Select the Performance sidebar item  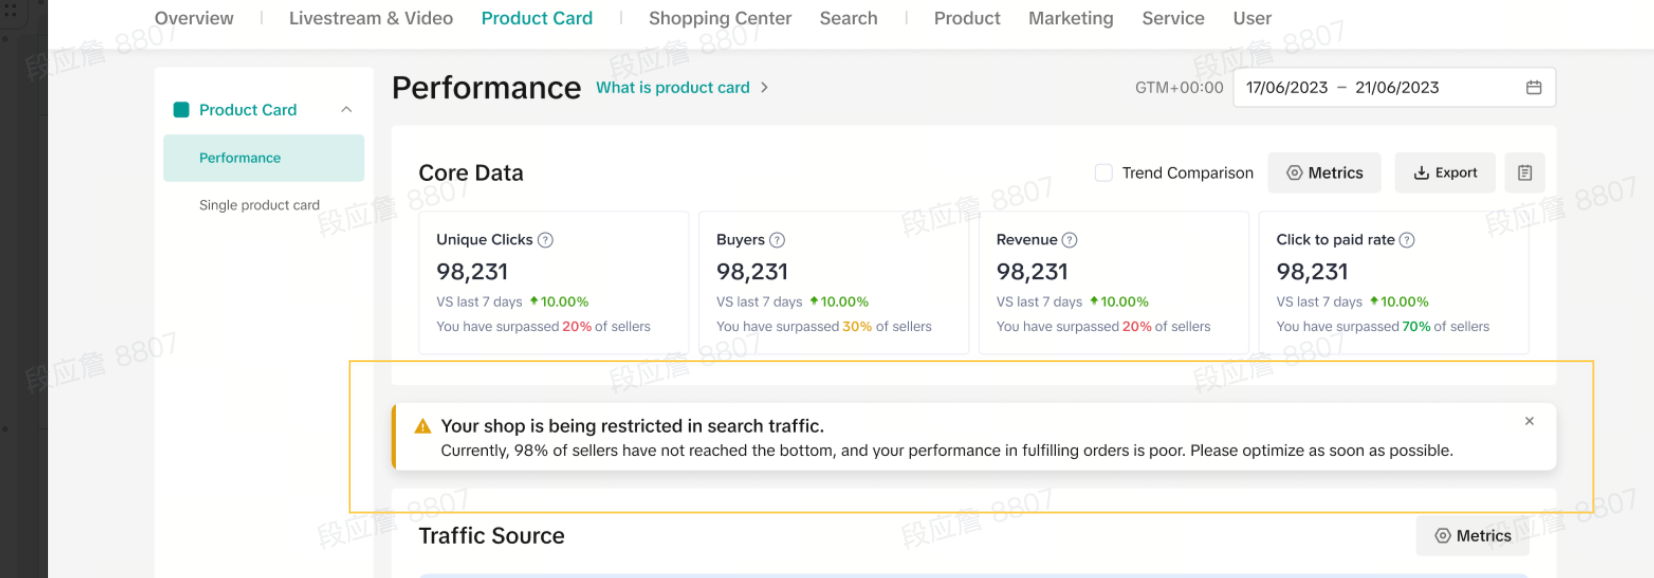tap(240, 158)
